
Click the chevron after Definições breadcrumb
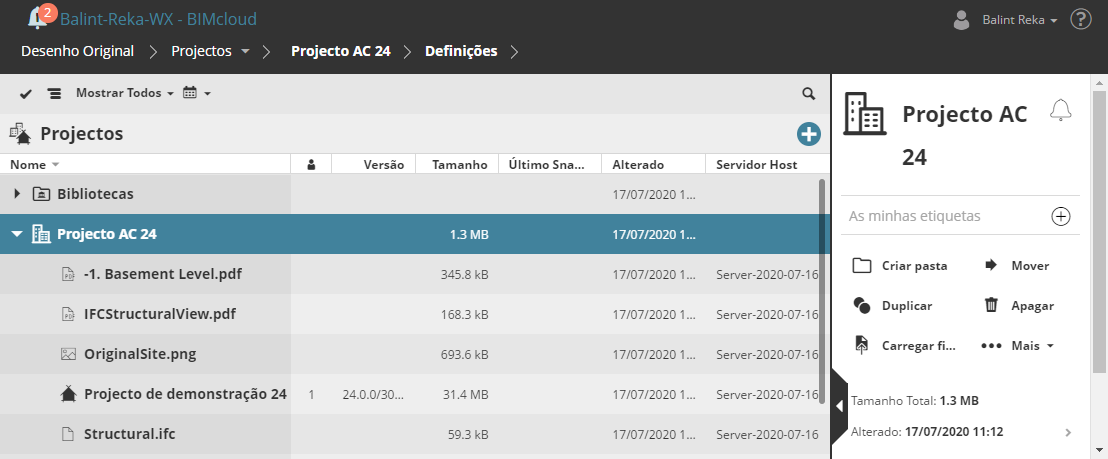point(514,52)
